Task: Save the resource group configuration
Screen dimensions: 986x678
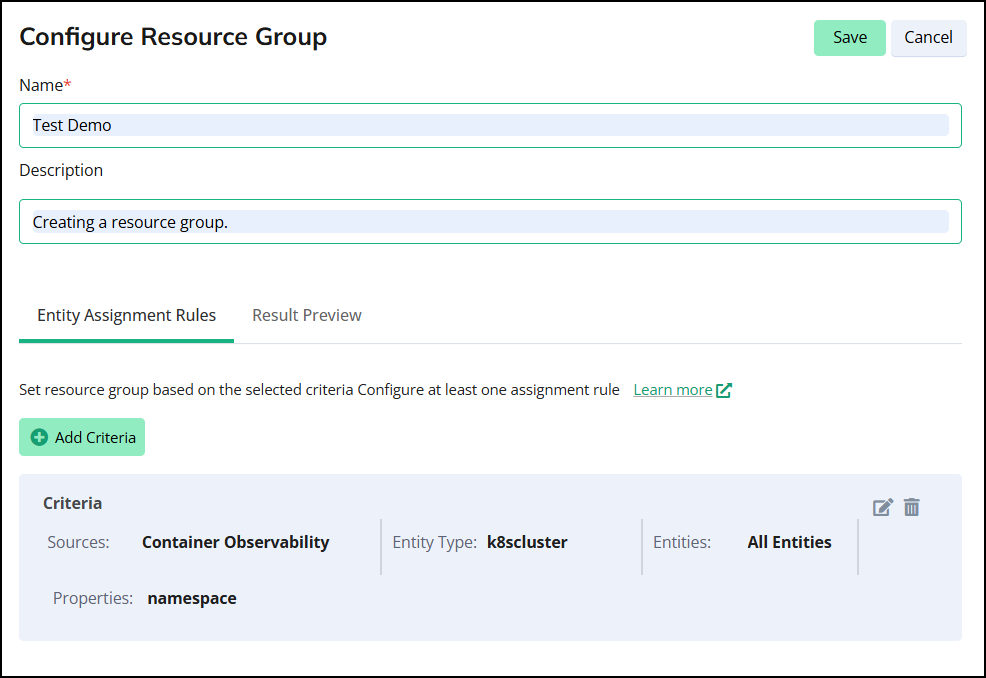Action: click(849, 38)
